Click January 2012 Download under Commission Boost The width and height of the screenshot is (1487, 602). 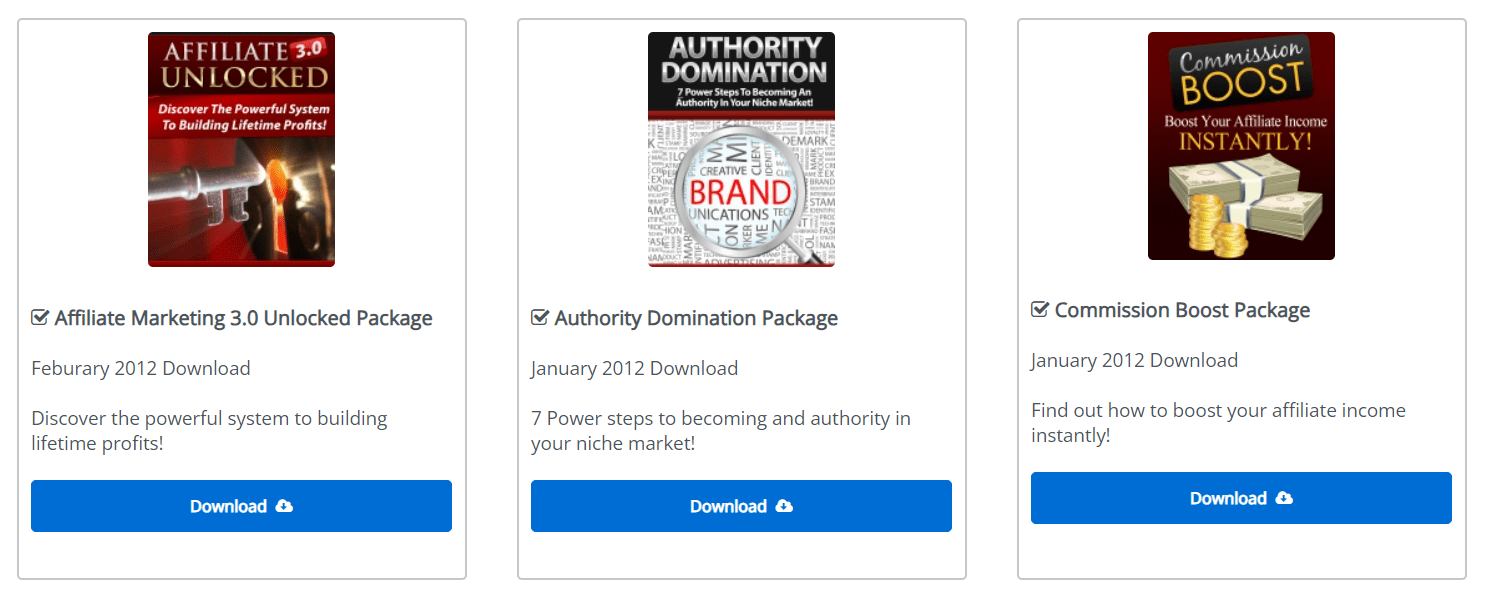[x=1134, y=360]
